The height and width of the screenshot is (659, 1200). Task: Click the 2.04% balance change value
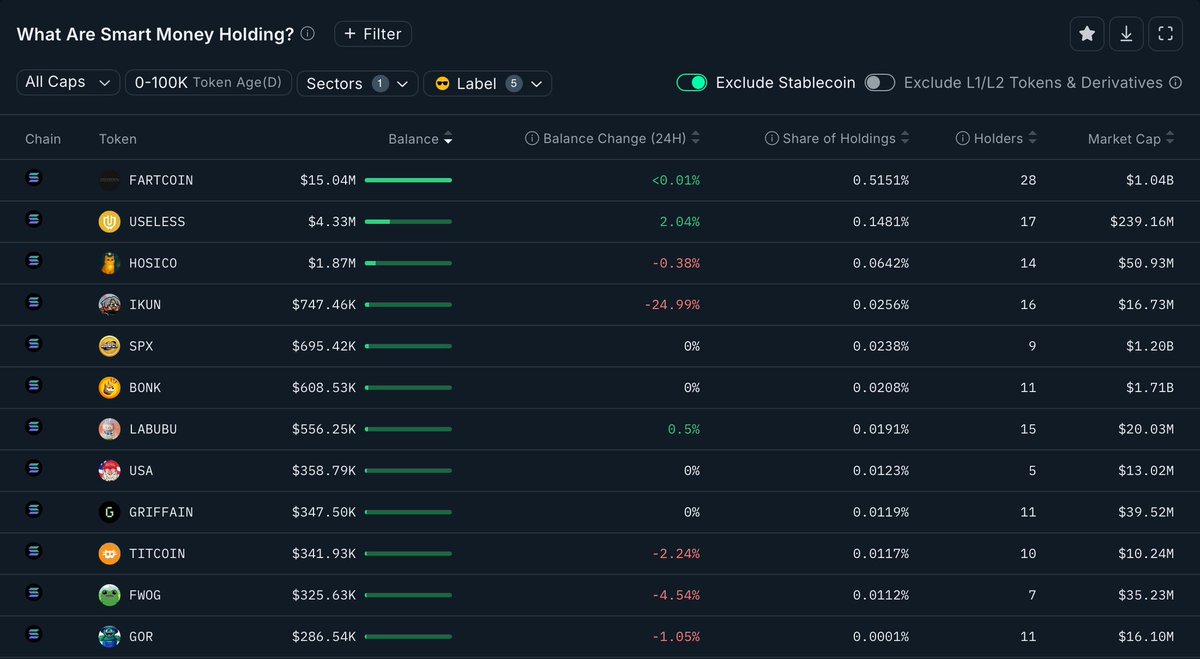pos(679,222)
